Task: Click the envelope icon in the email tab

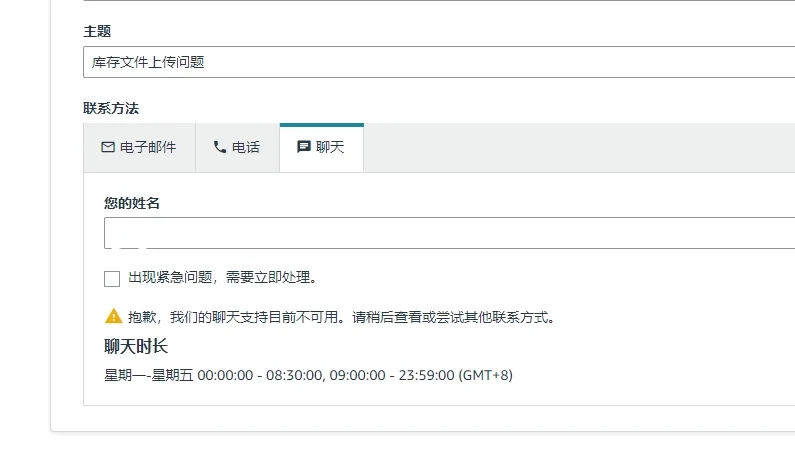Action: (108, 147)
